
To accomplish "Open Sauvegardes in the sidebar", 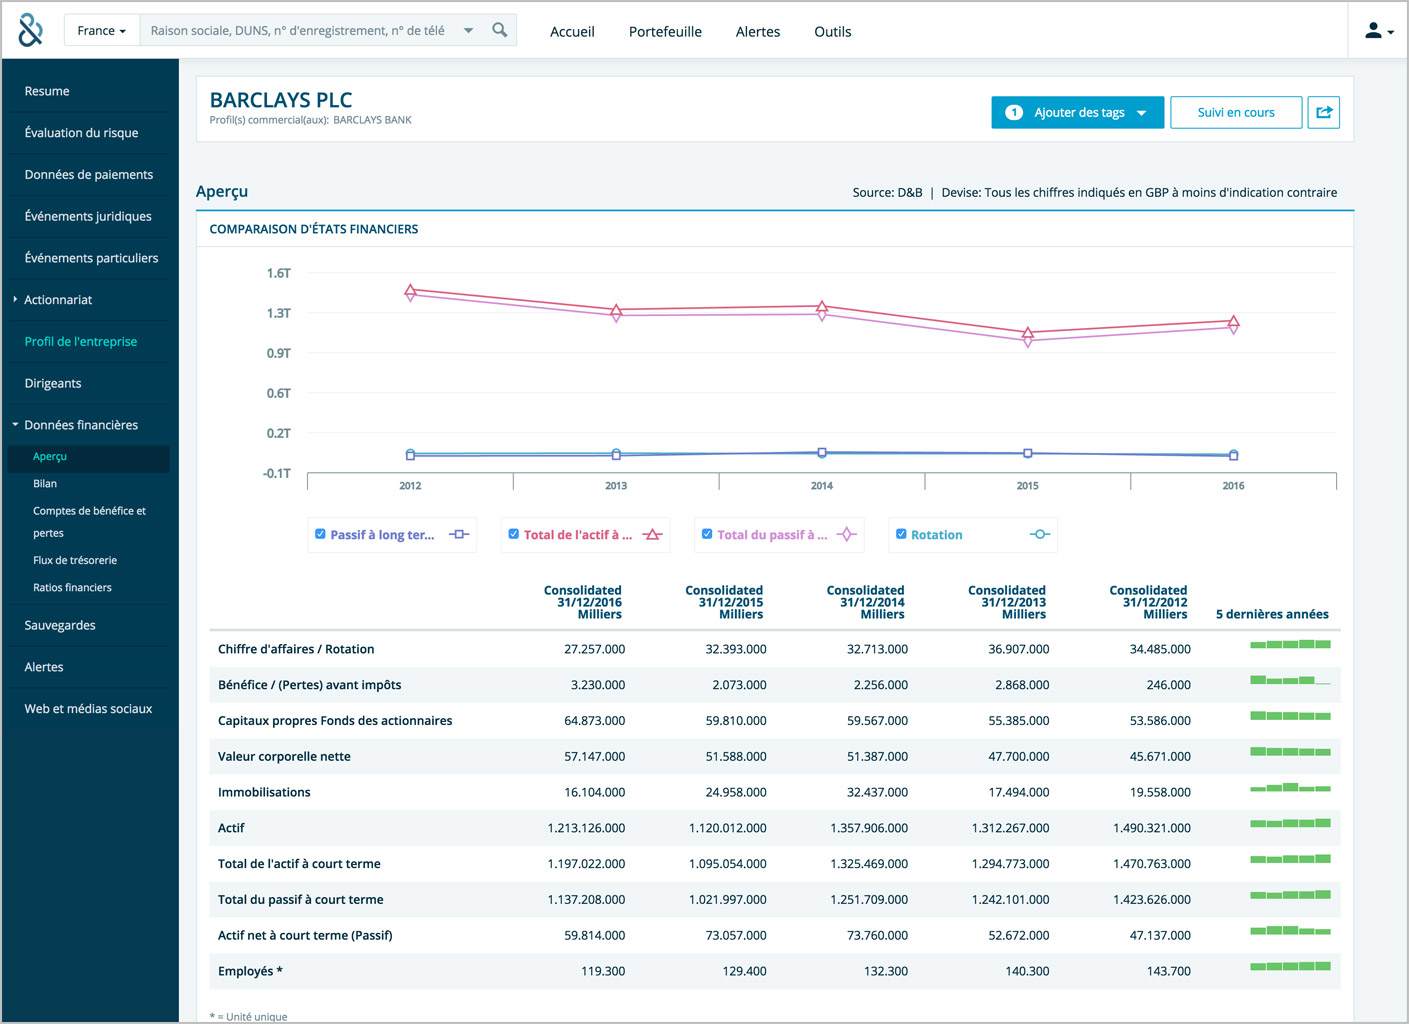I will coord(60,626).
